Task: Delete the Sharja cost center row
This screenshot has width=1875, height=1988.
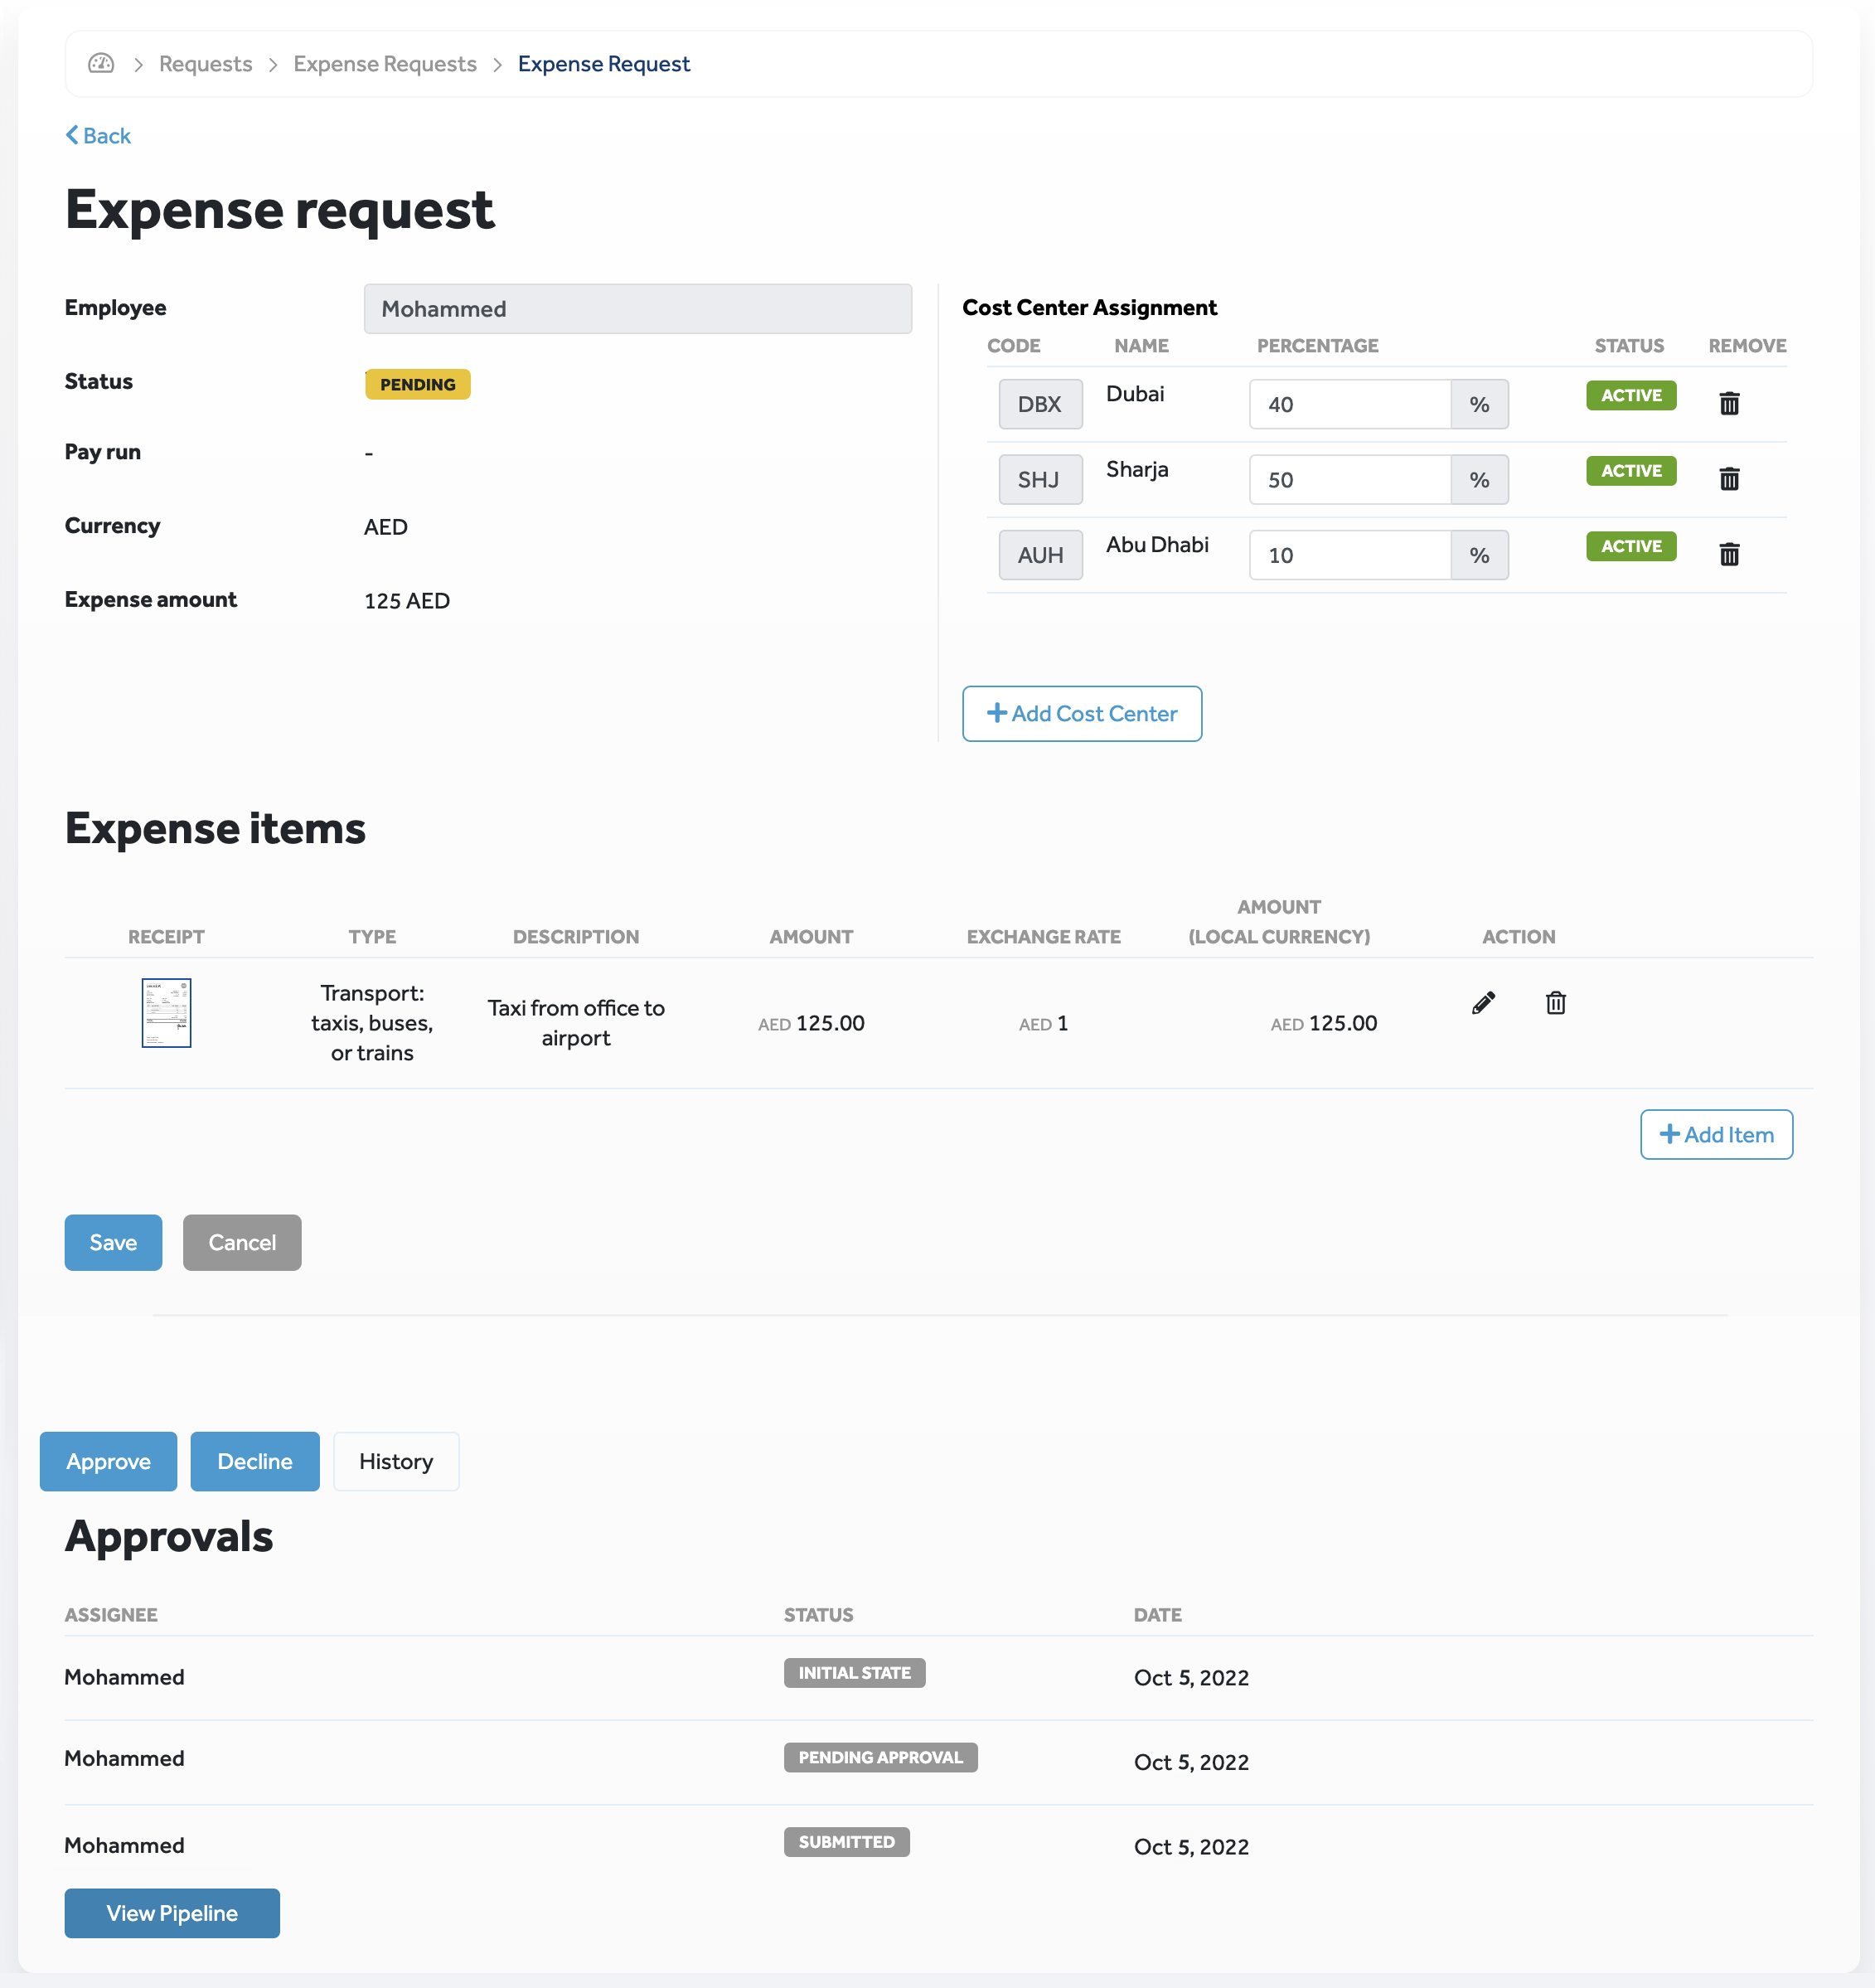Action: click(x=1729, y=479)
